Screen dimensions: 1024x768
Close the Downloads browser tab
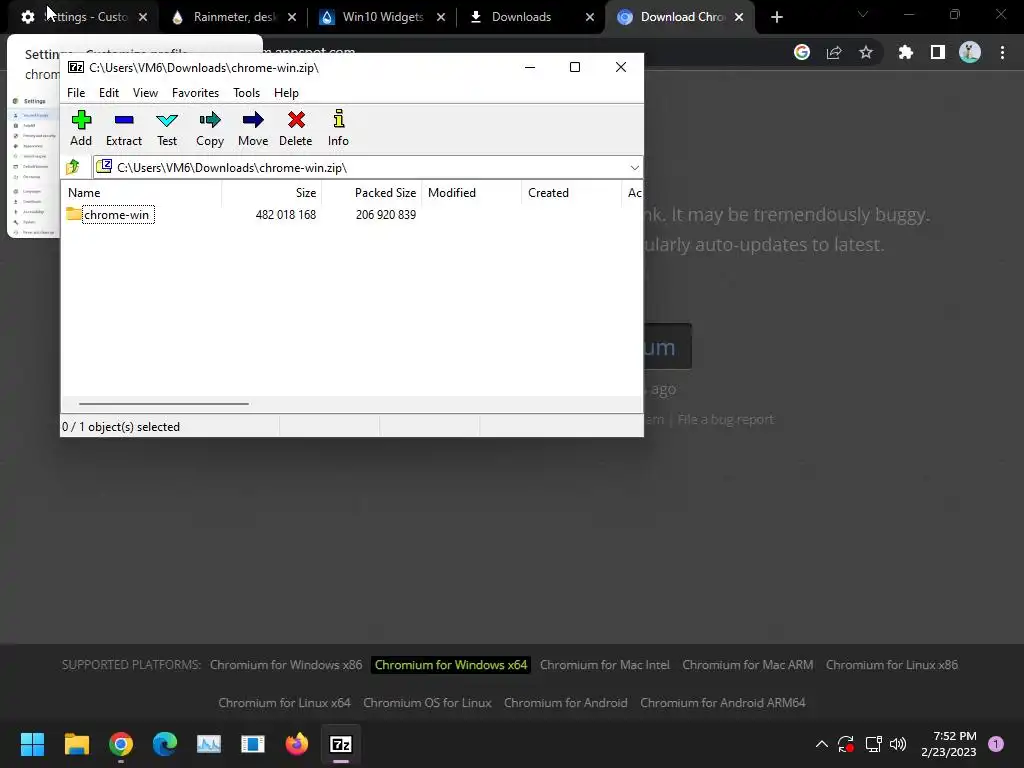[x=590, y=17]
